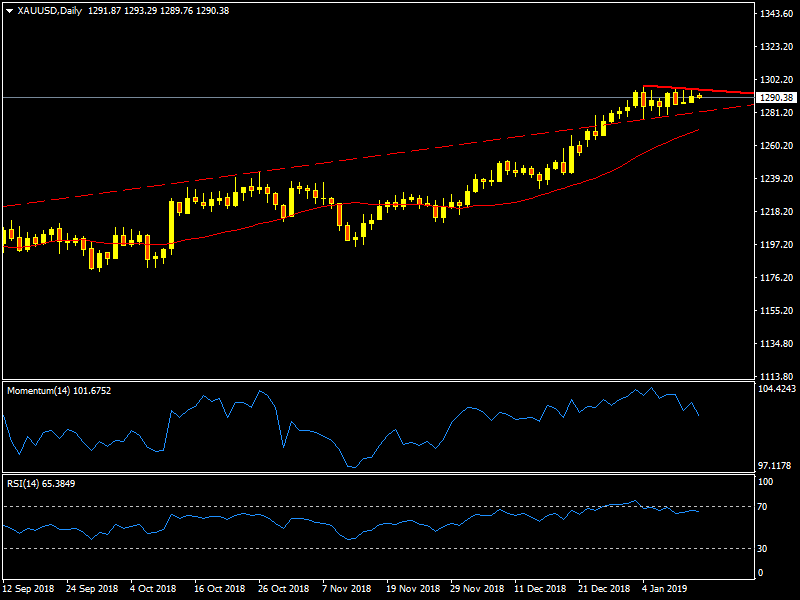Click the triangle arrow beside XAUUSD title
This screenshot has height=600, width=800.
coord(9,11)
